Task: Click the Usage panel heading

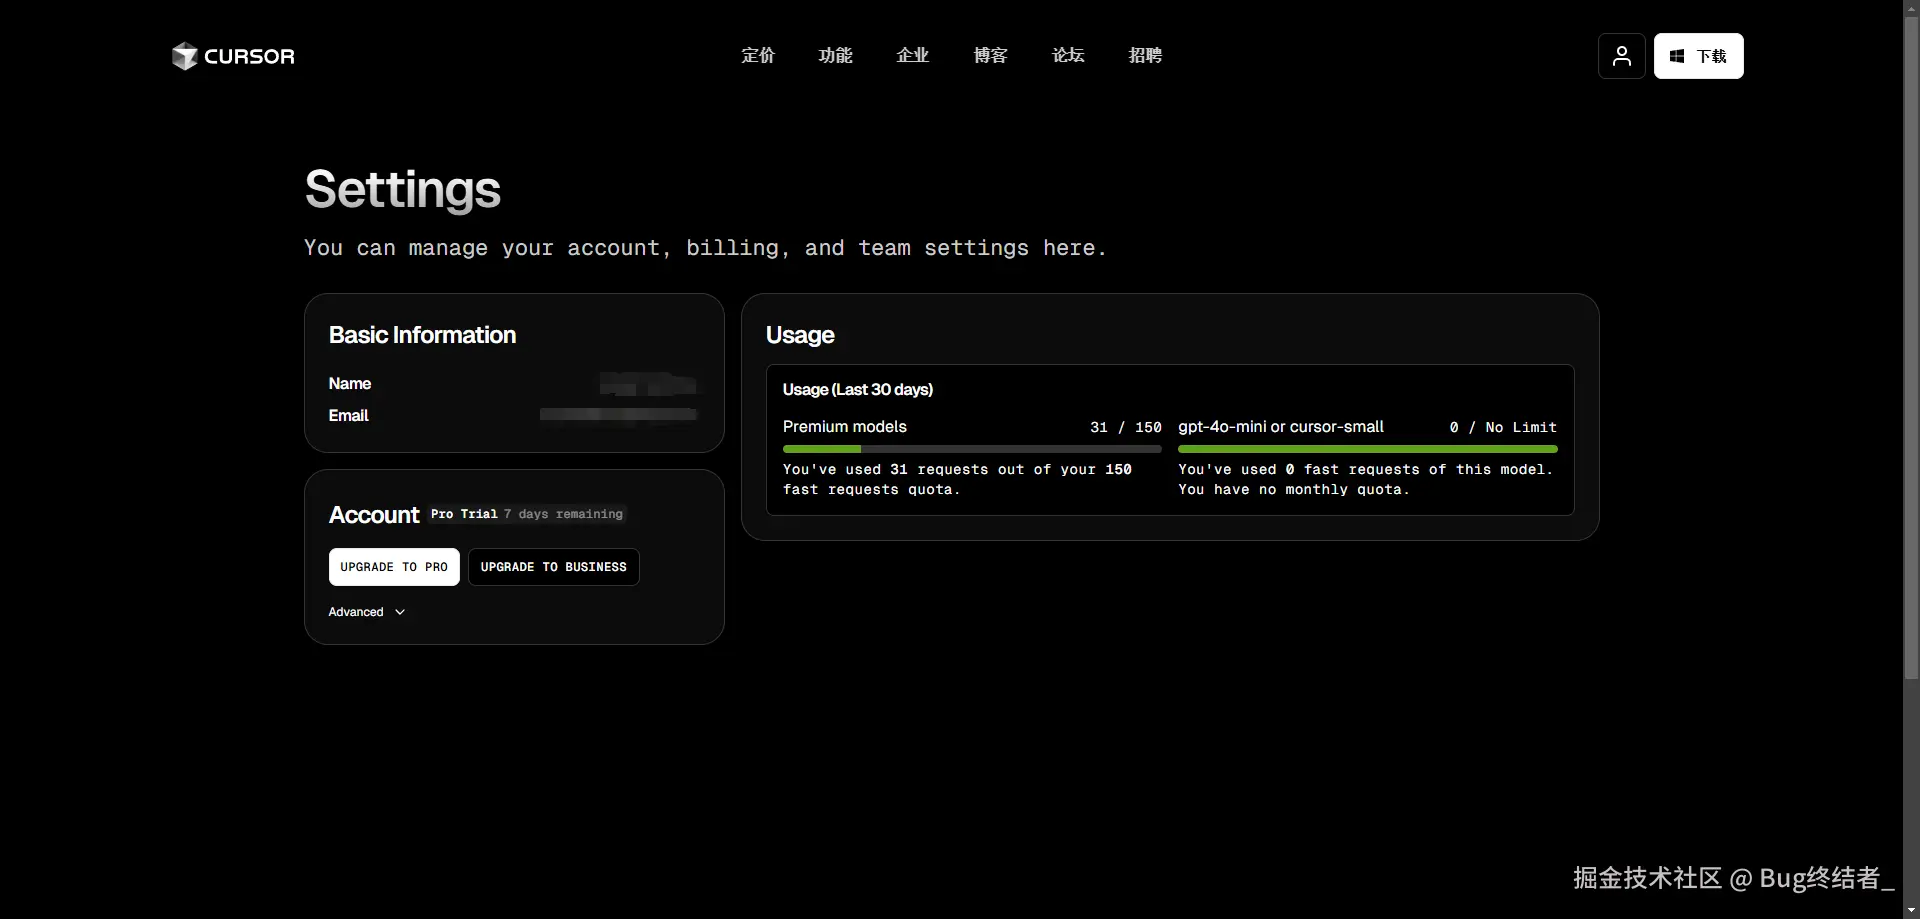Action: pos(800,335)
